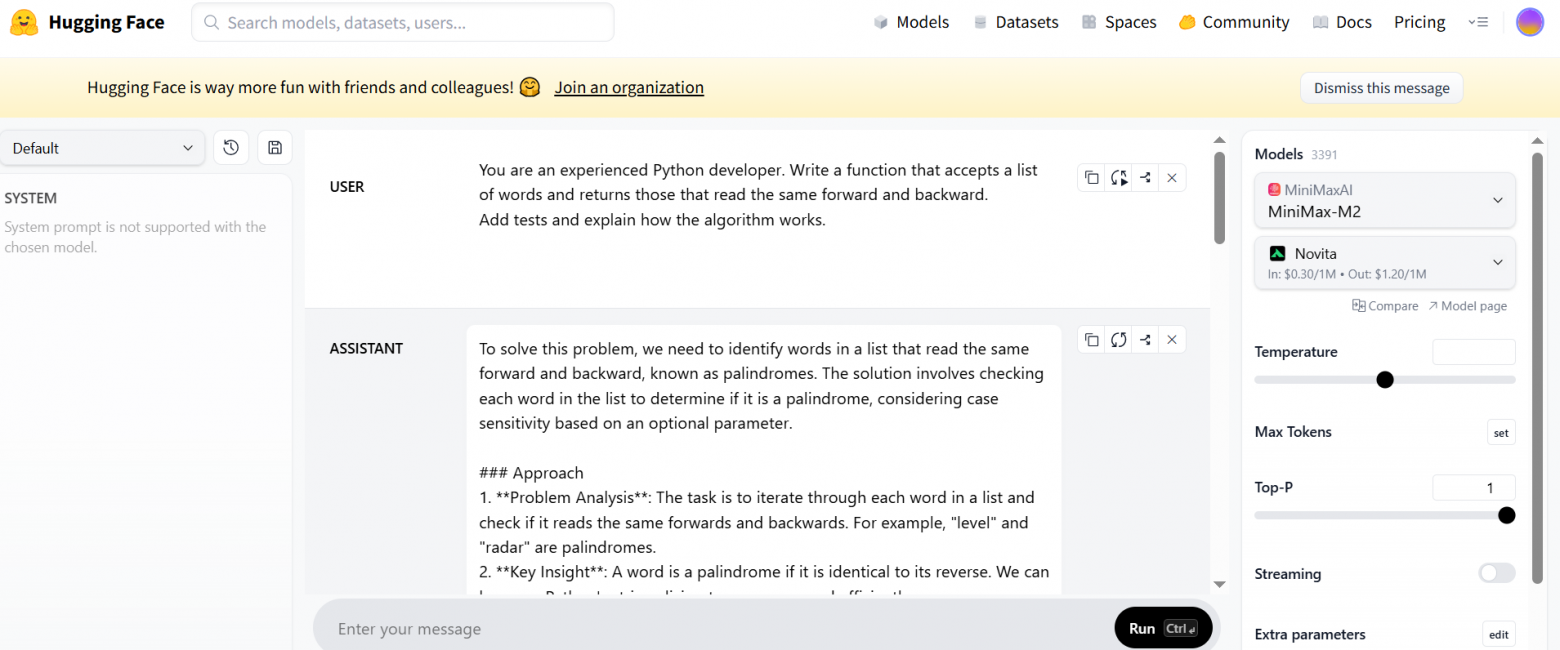Dismiss this message banner button

coord(1381,88)
